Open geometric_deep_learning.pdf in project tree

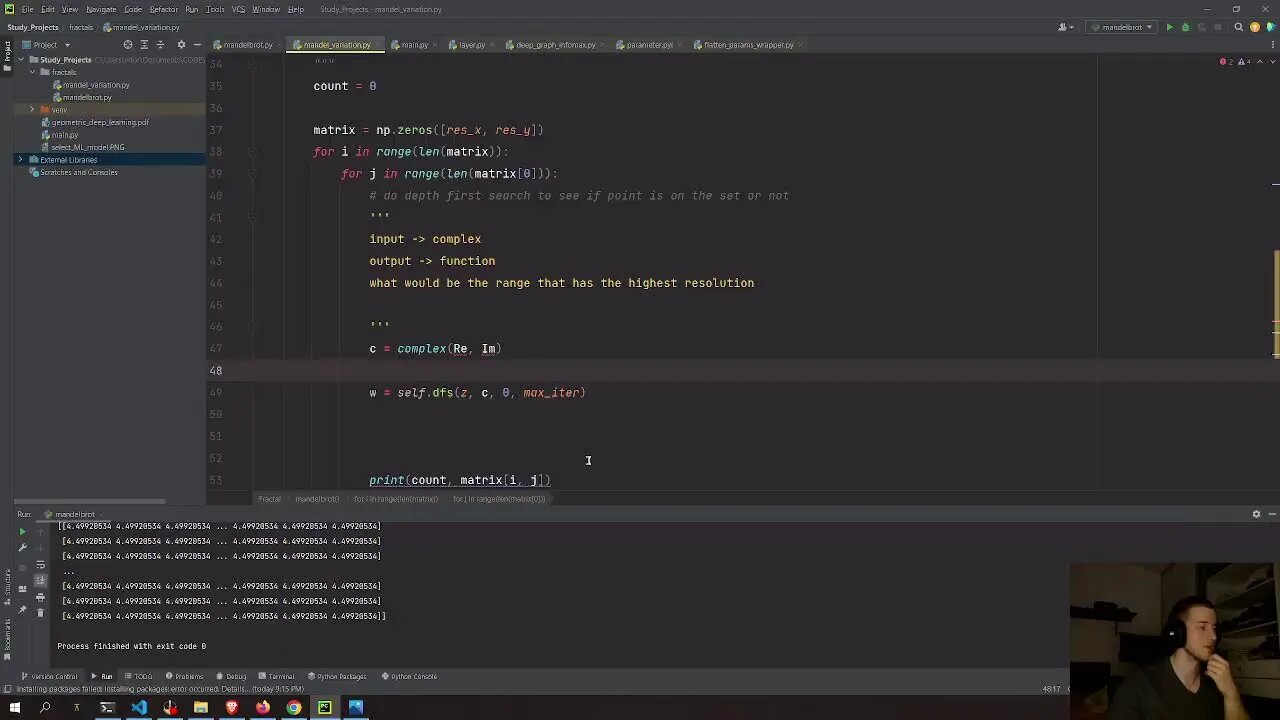(100, 122)
